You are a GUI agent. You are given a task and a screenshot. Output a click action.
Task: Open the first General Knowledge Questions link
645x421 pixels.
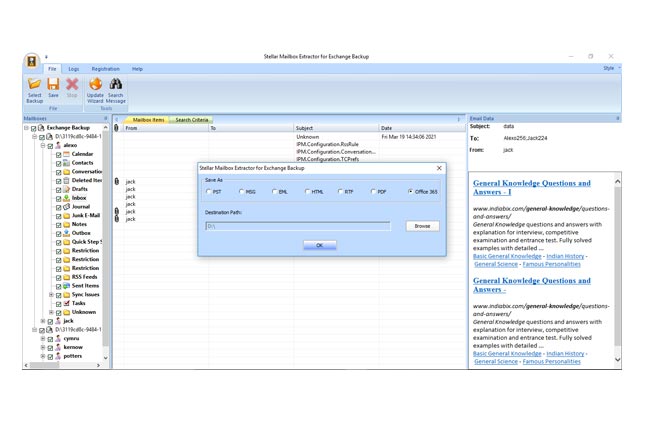pyautogui.click(x=531, y=188)
